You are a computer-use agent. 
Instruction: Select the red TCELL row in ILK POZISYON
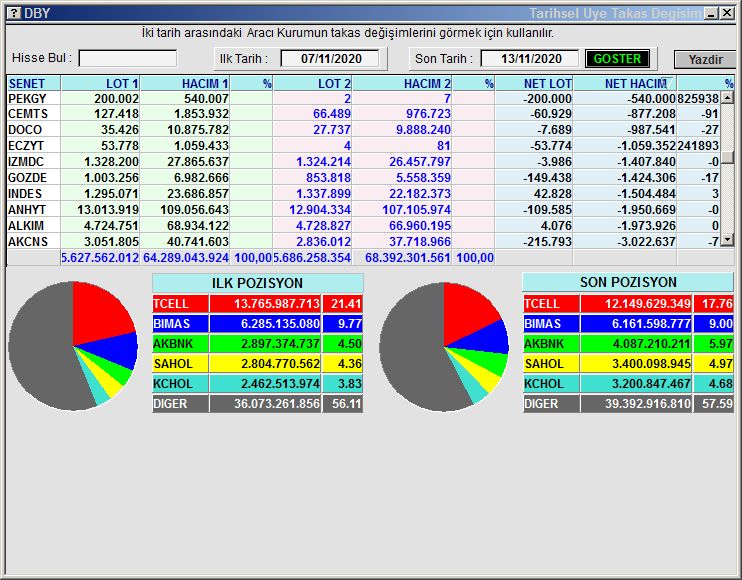257,303
